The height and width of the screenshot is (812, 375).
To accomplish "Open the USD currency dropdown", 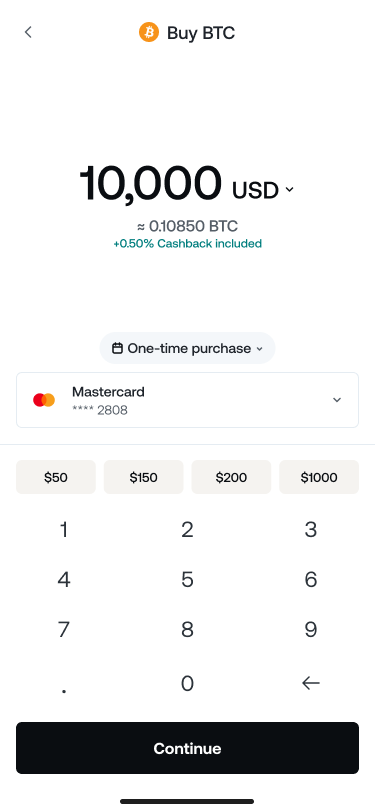I will point(263,191).
